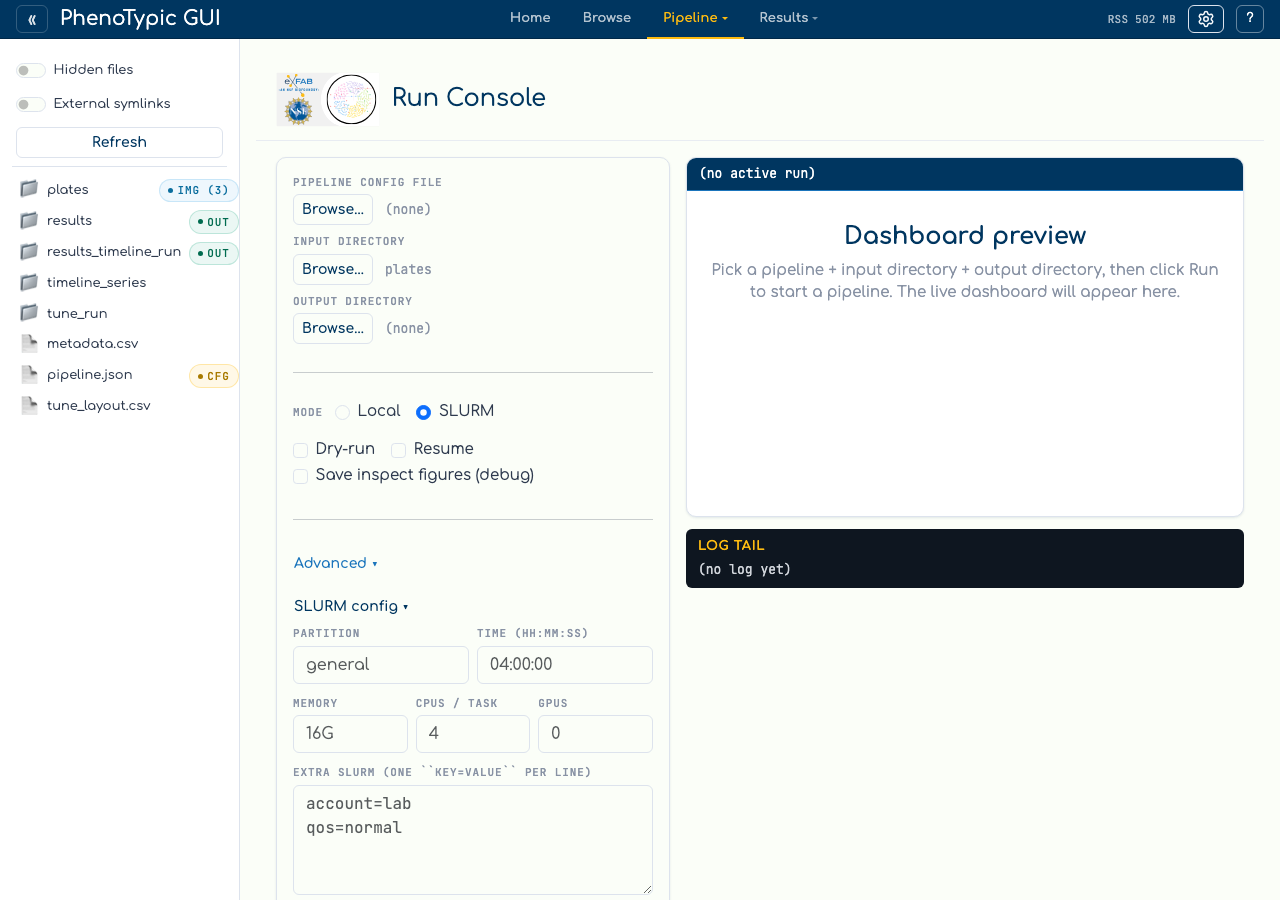1280x900 pixels.
Task: Go to the Browse tab
Action: point(607,18)
